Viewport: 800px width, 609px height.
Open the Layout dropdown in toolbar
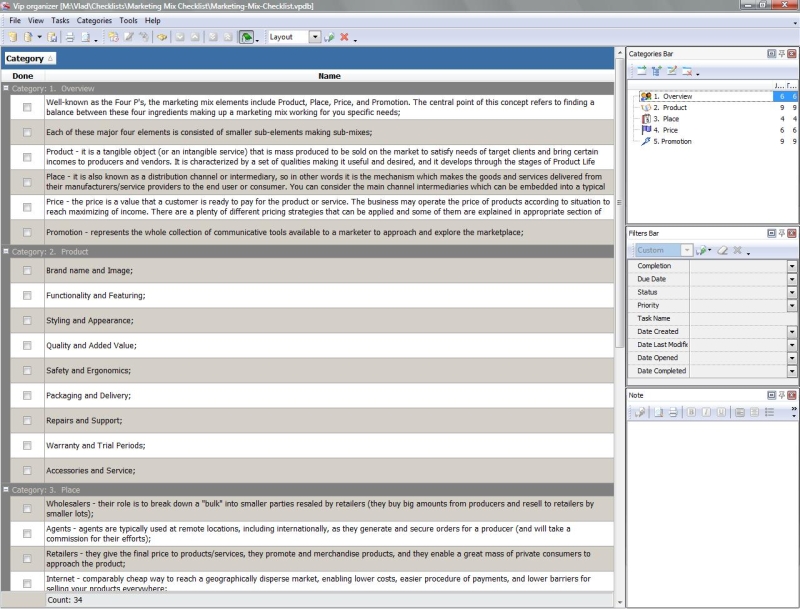point(315,37)
